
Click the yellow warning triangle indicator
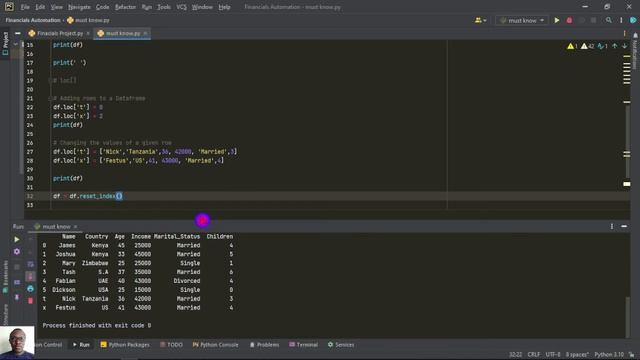coord(572,46)
